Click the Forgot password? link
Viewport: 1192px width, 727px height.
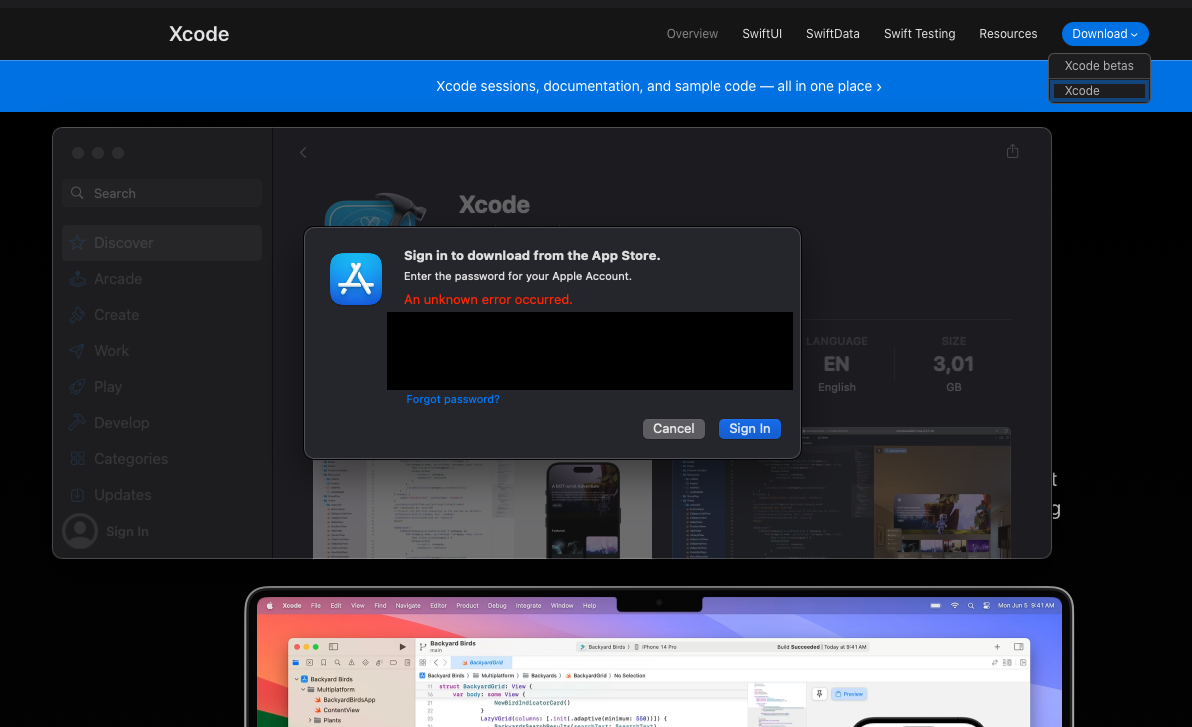(x=453, y=399)
